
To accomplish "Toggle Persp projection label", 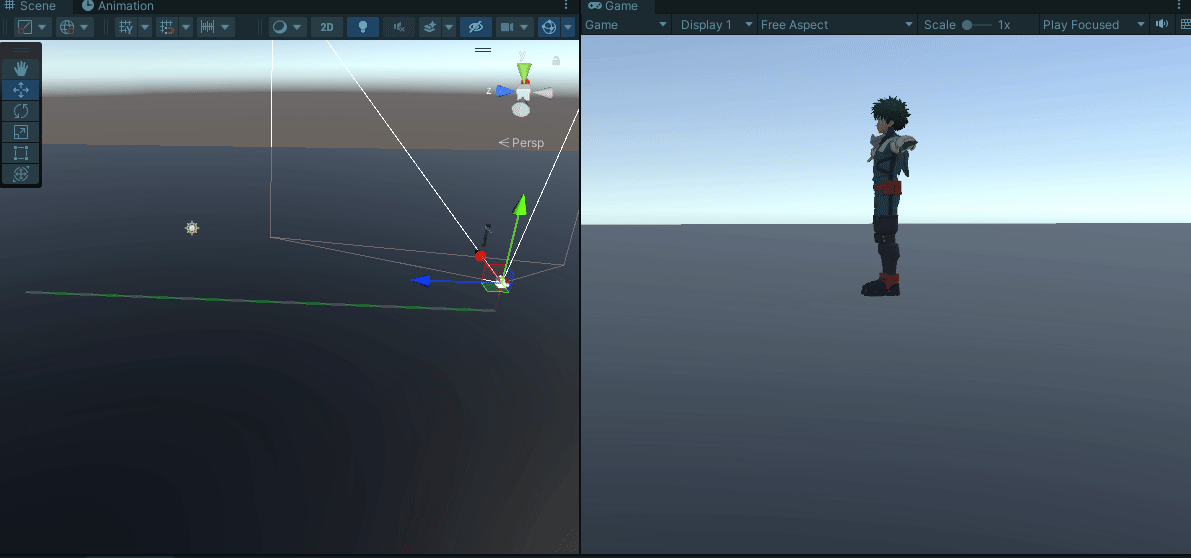I will 521,143.
